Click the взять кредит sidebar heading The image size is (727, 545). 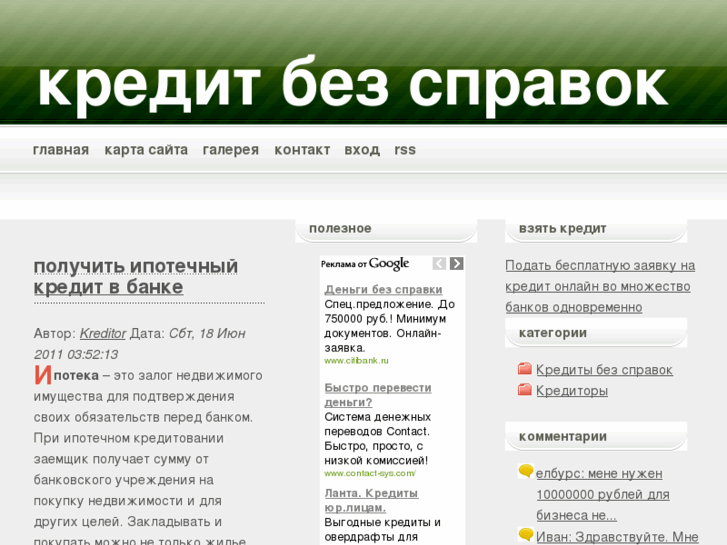(562, 229)
